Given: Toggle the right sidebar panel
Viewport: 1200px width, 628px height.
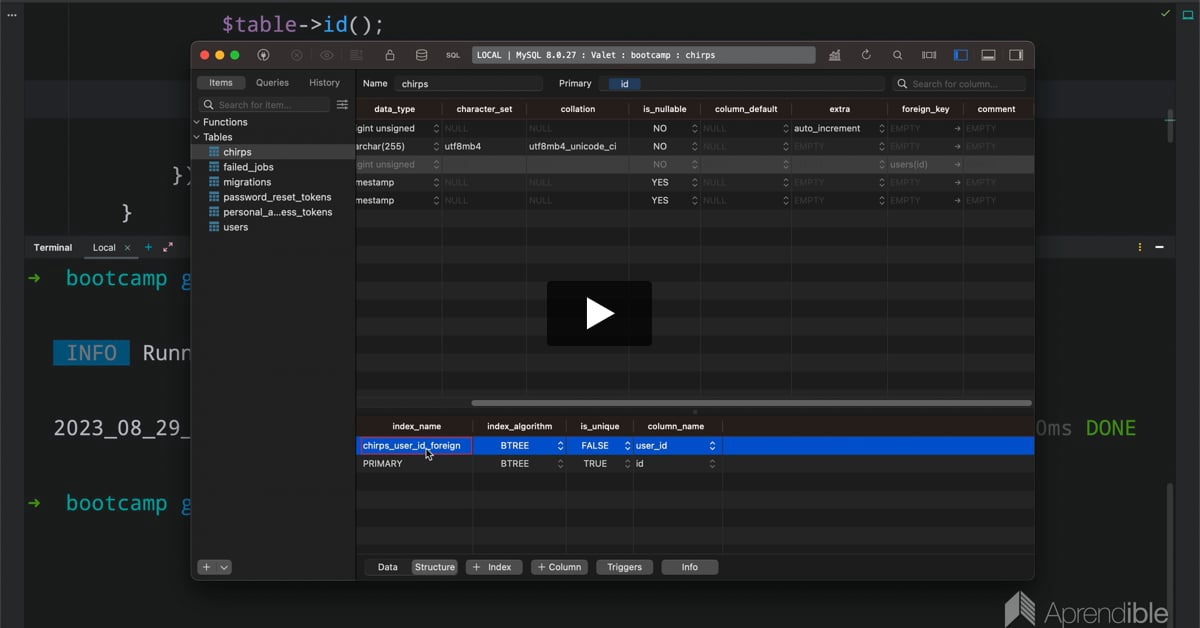Looking at the screenshot, I should [1015, 56].
